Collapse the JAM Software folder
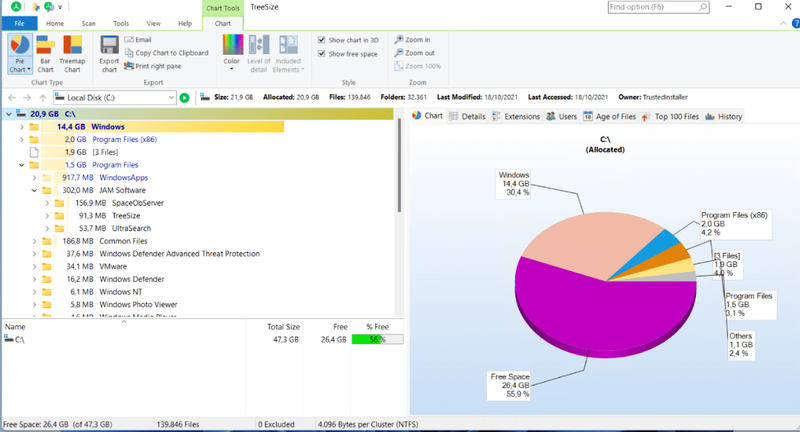This screenshot has height=432, width=800. [34, 190]
